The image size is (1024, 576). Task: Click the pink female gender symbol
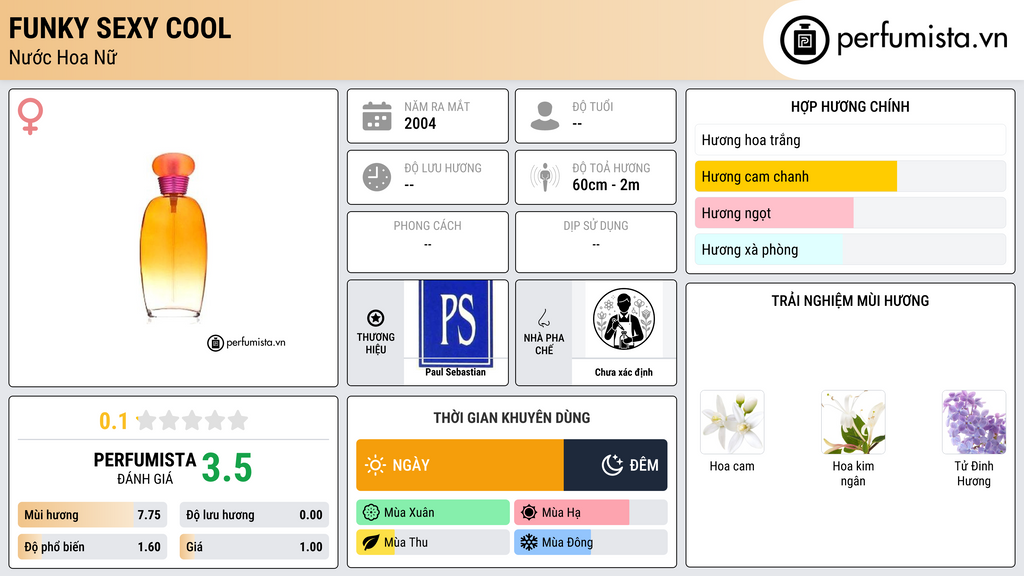pos(30,116)
